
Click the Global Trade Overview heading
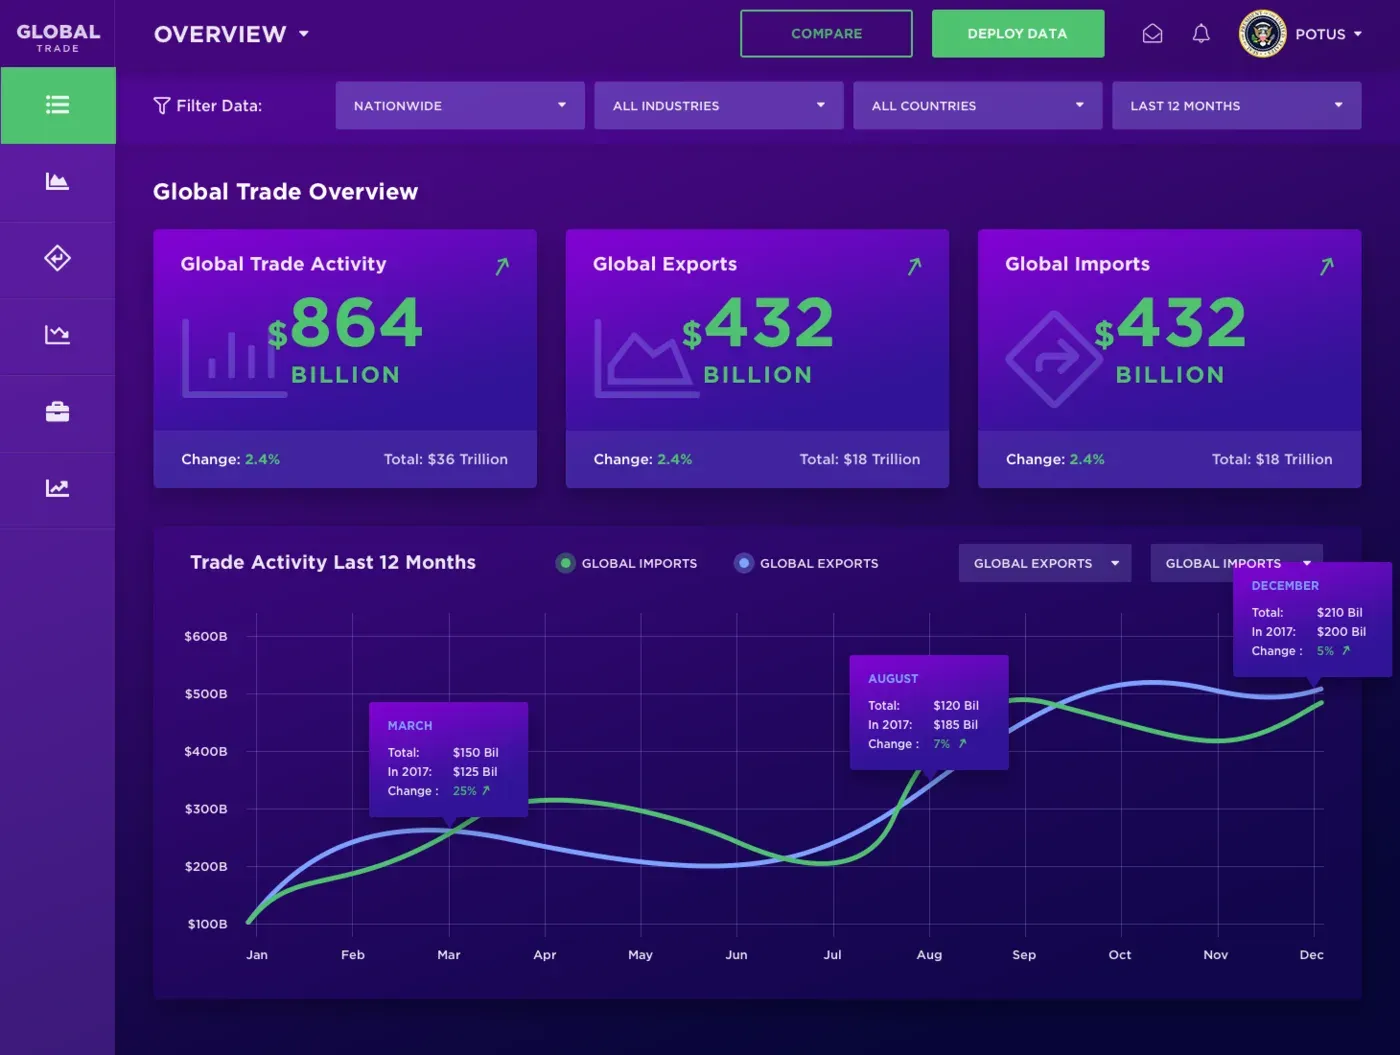pos(285,192)
